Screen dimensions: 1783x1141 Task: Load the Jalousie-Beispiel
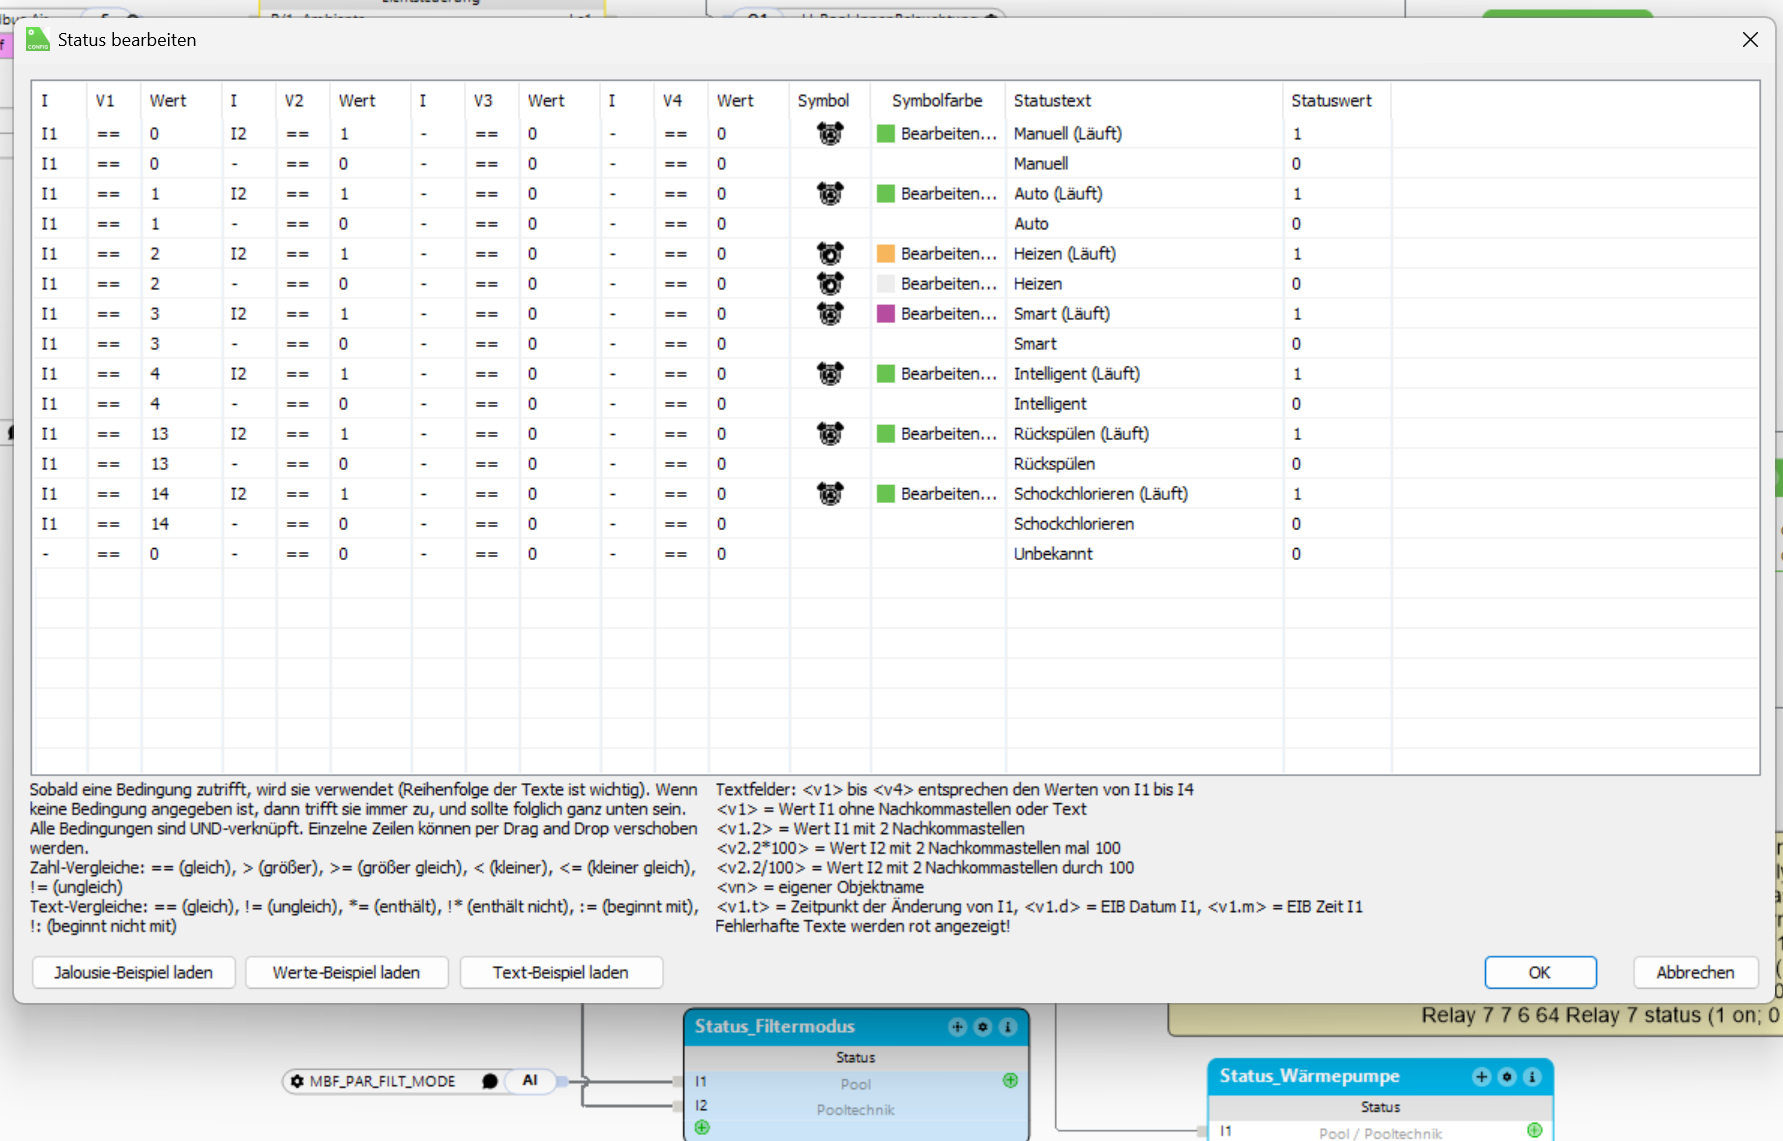pos(134,972)
